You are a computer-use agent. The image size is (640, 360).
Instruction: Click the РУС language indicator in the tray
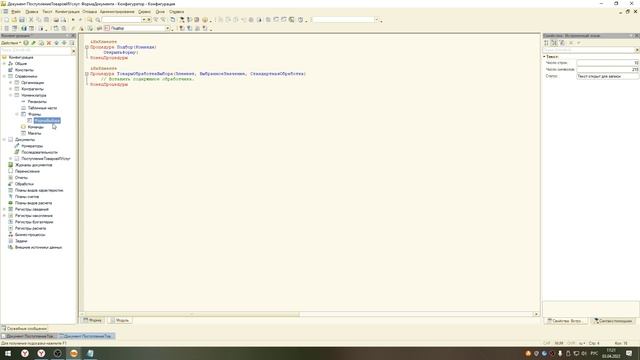594,353
